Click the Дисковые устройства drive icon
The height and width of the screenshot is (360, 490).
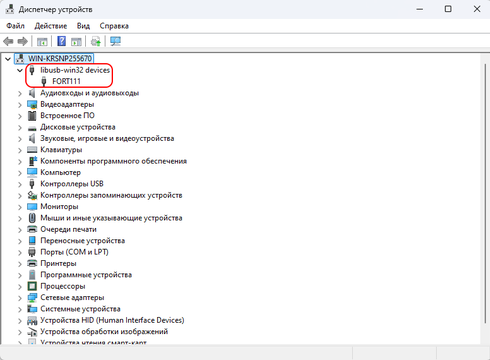32,128
